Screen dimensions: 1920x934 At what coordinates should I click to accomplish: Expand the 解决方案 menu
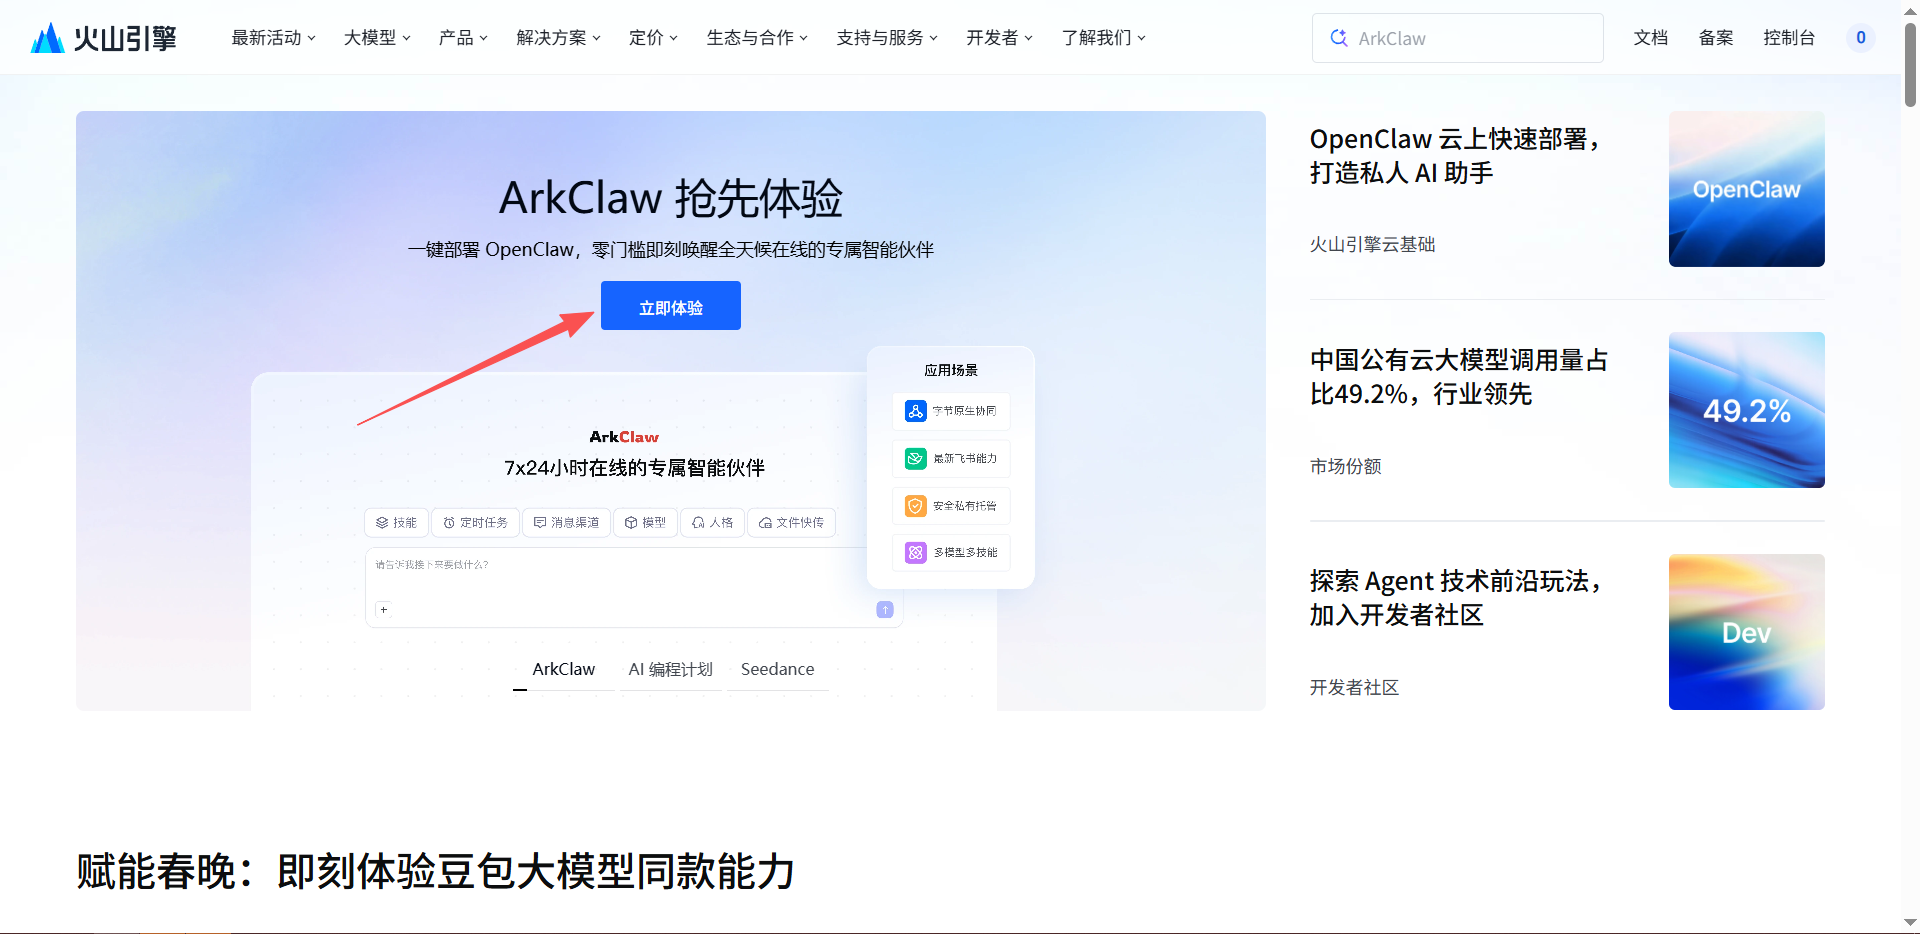pyautogui.click(x=558, y=38)
